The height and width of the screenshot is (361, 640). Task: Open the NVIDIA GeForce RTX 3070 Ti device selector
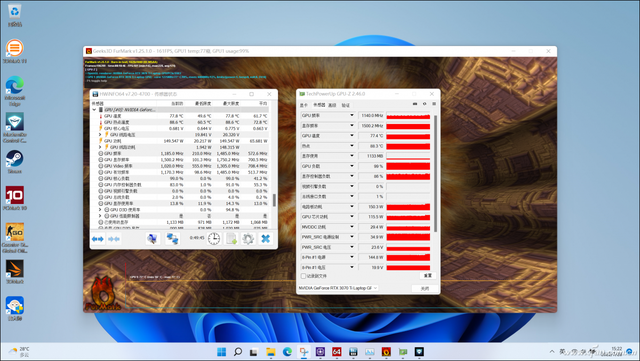338,288
